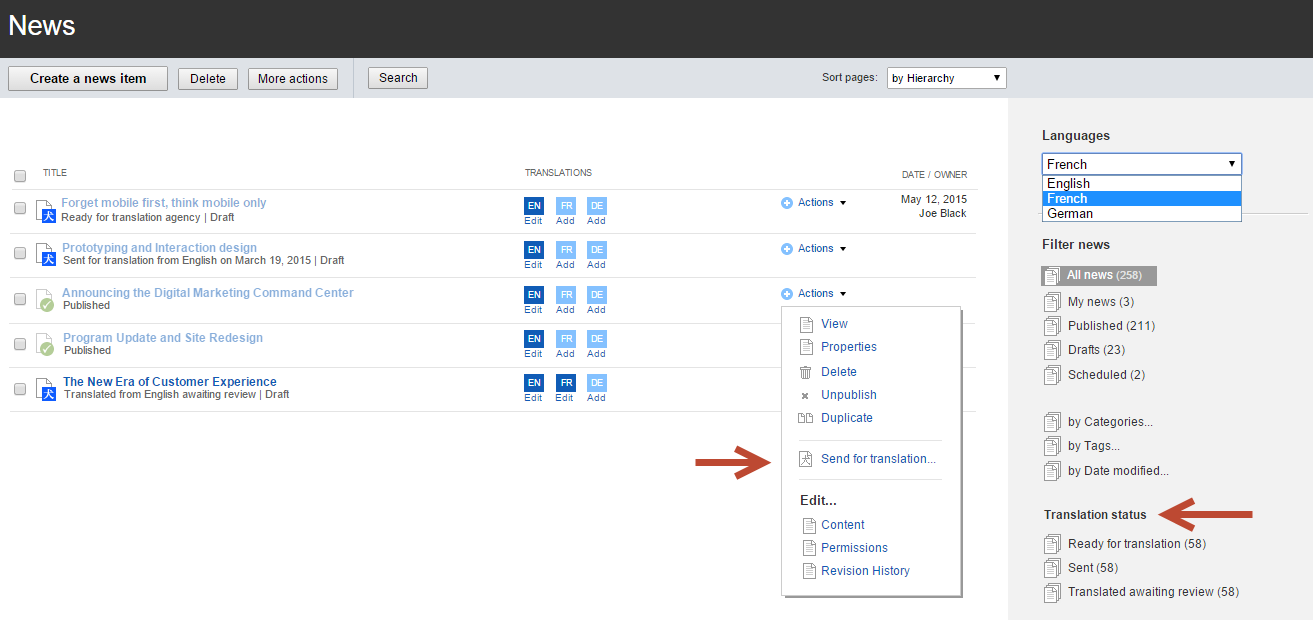Click the Joe Black owner name

pos(943,214)
